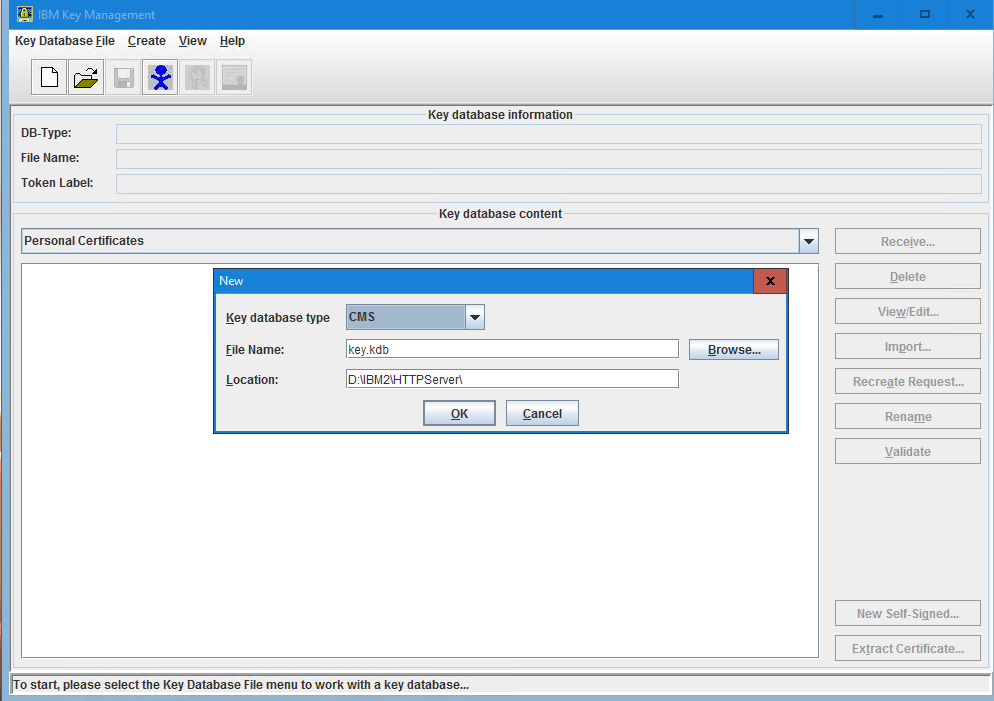The image size is (994, 701).
Task: Click the OK button in the New dialog
Action: pyautogui.click(x=459, y=413)
